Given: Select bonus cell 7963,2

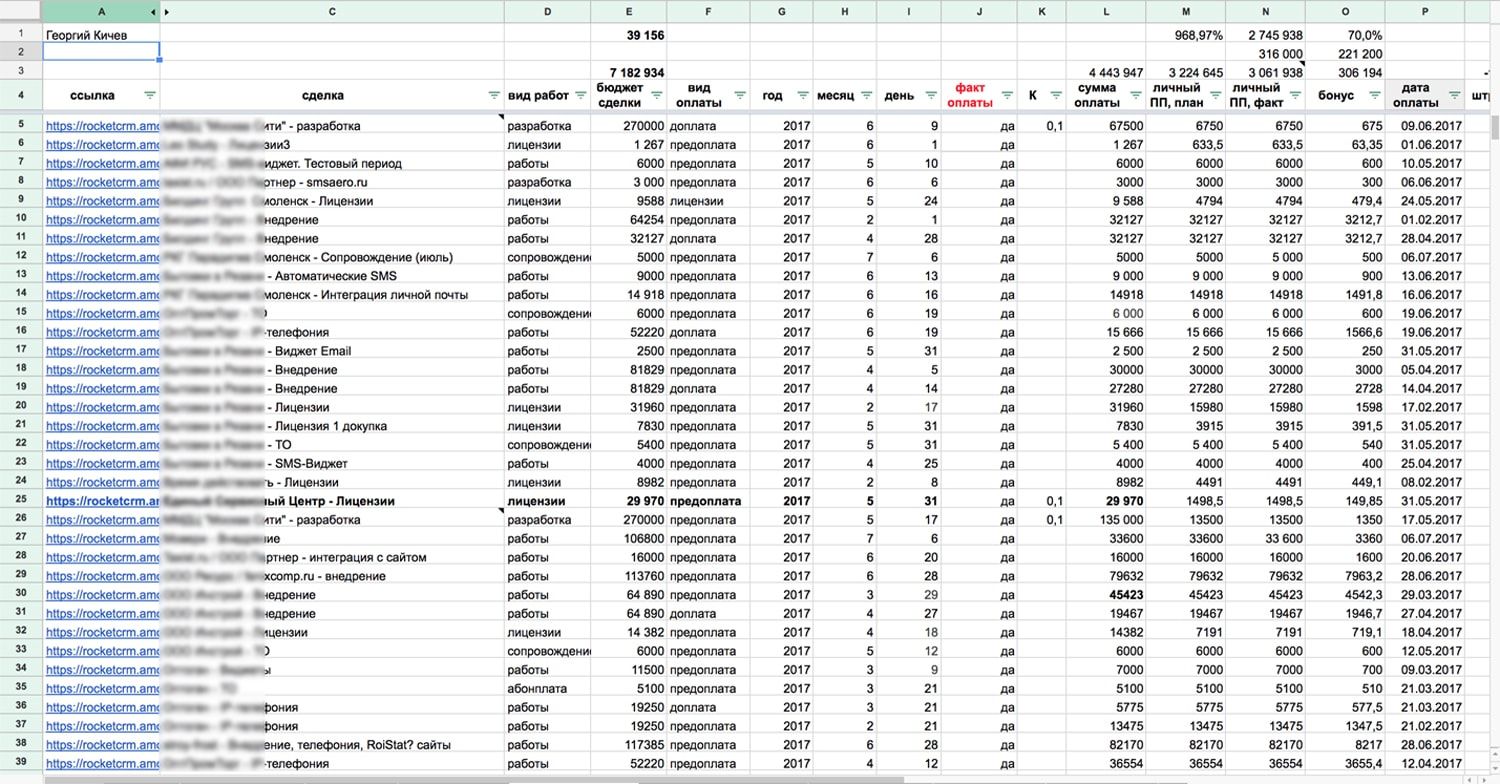Looking at the screenshot, I should coord(1345,576).
